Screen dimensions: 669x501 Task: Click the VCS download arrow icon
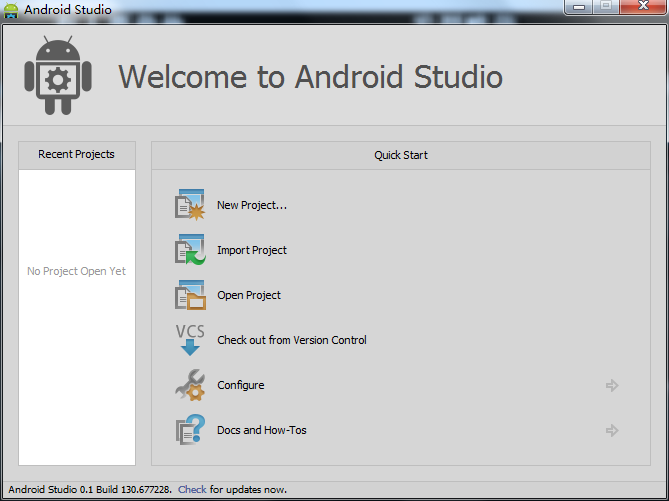pyautogui.click(x=190, y=340)
